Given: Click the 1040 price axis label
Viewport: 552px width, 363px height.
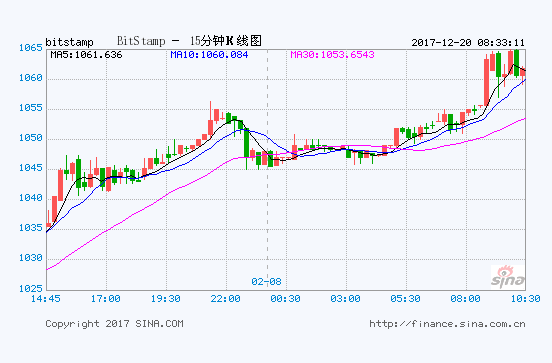Looking at the screenshot, I should point(31,198).
